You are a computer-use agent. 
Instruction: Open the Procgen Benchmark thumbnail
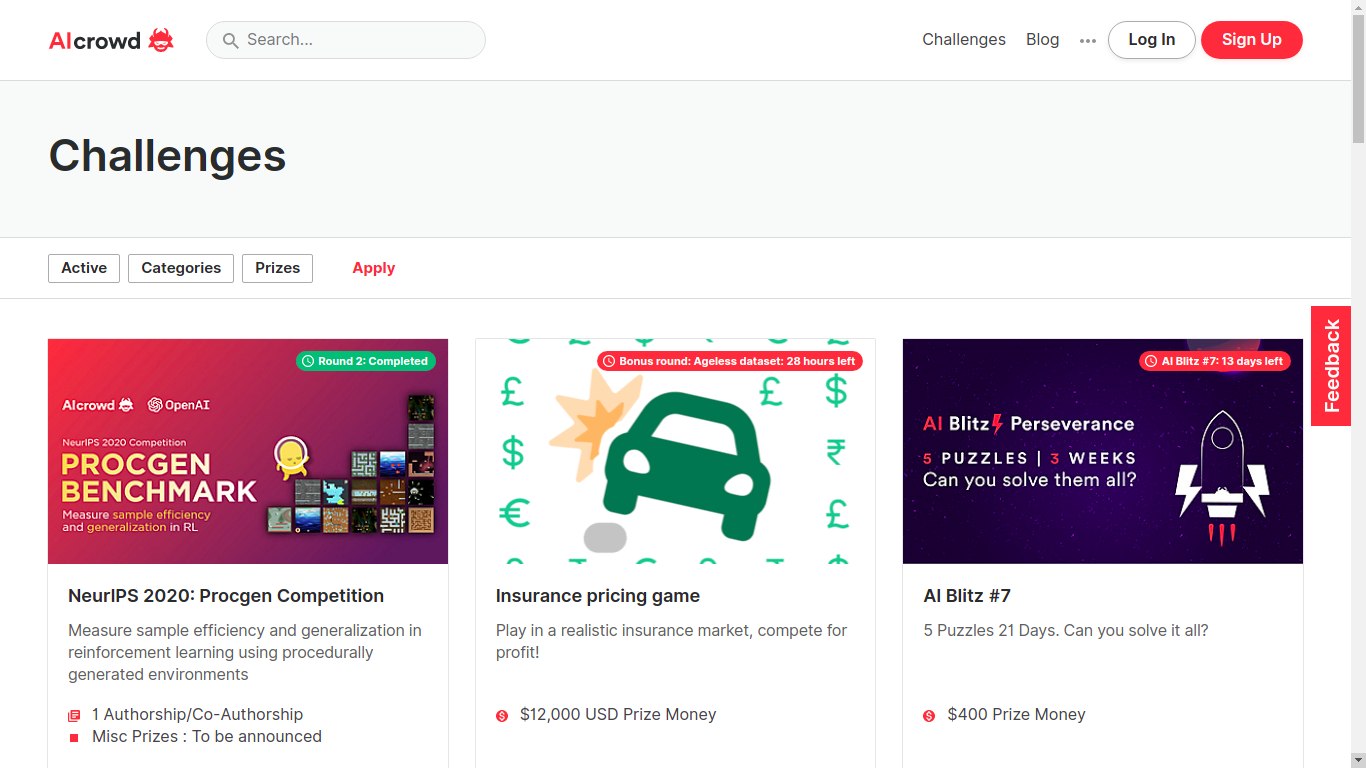point(248,451)
